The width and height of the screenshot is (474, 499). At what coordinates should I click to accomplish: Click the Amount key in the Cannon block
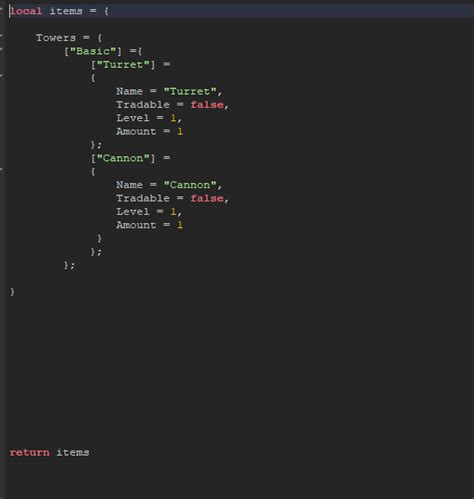click(136, 225)
